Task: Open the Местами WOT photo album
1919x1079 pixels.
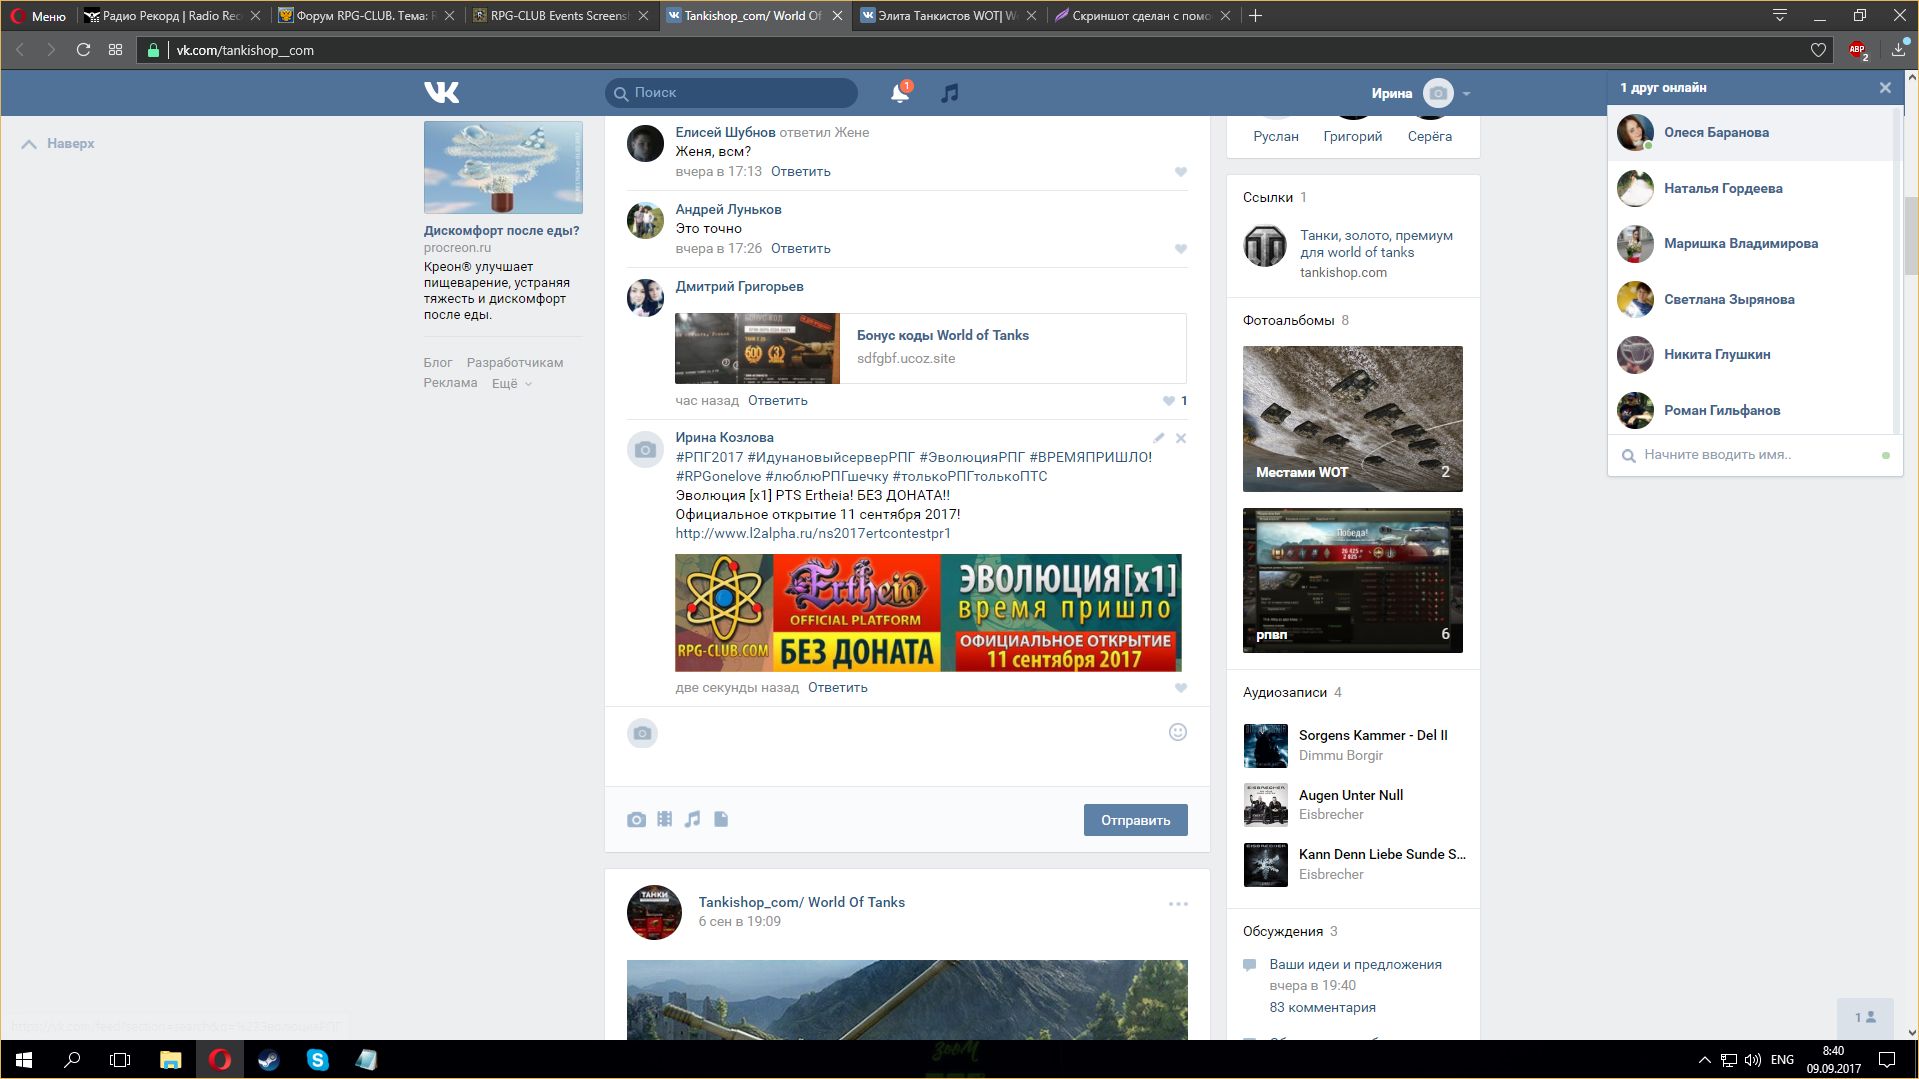Action: click(x=1352, y=419)
